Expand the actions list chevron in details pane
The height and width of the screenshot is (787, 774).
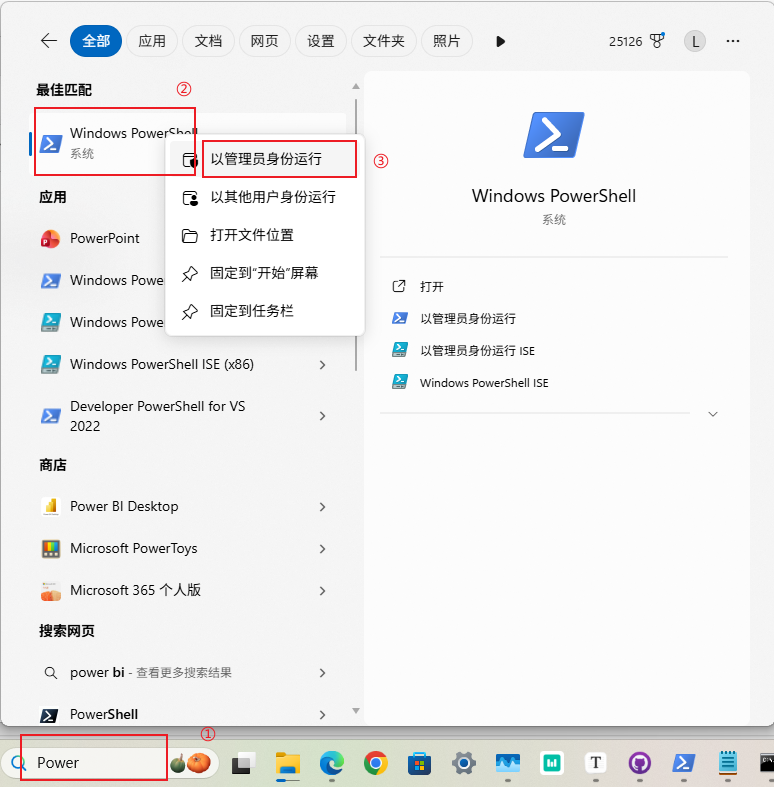tap(713, 414)
